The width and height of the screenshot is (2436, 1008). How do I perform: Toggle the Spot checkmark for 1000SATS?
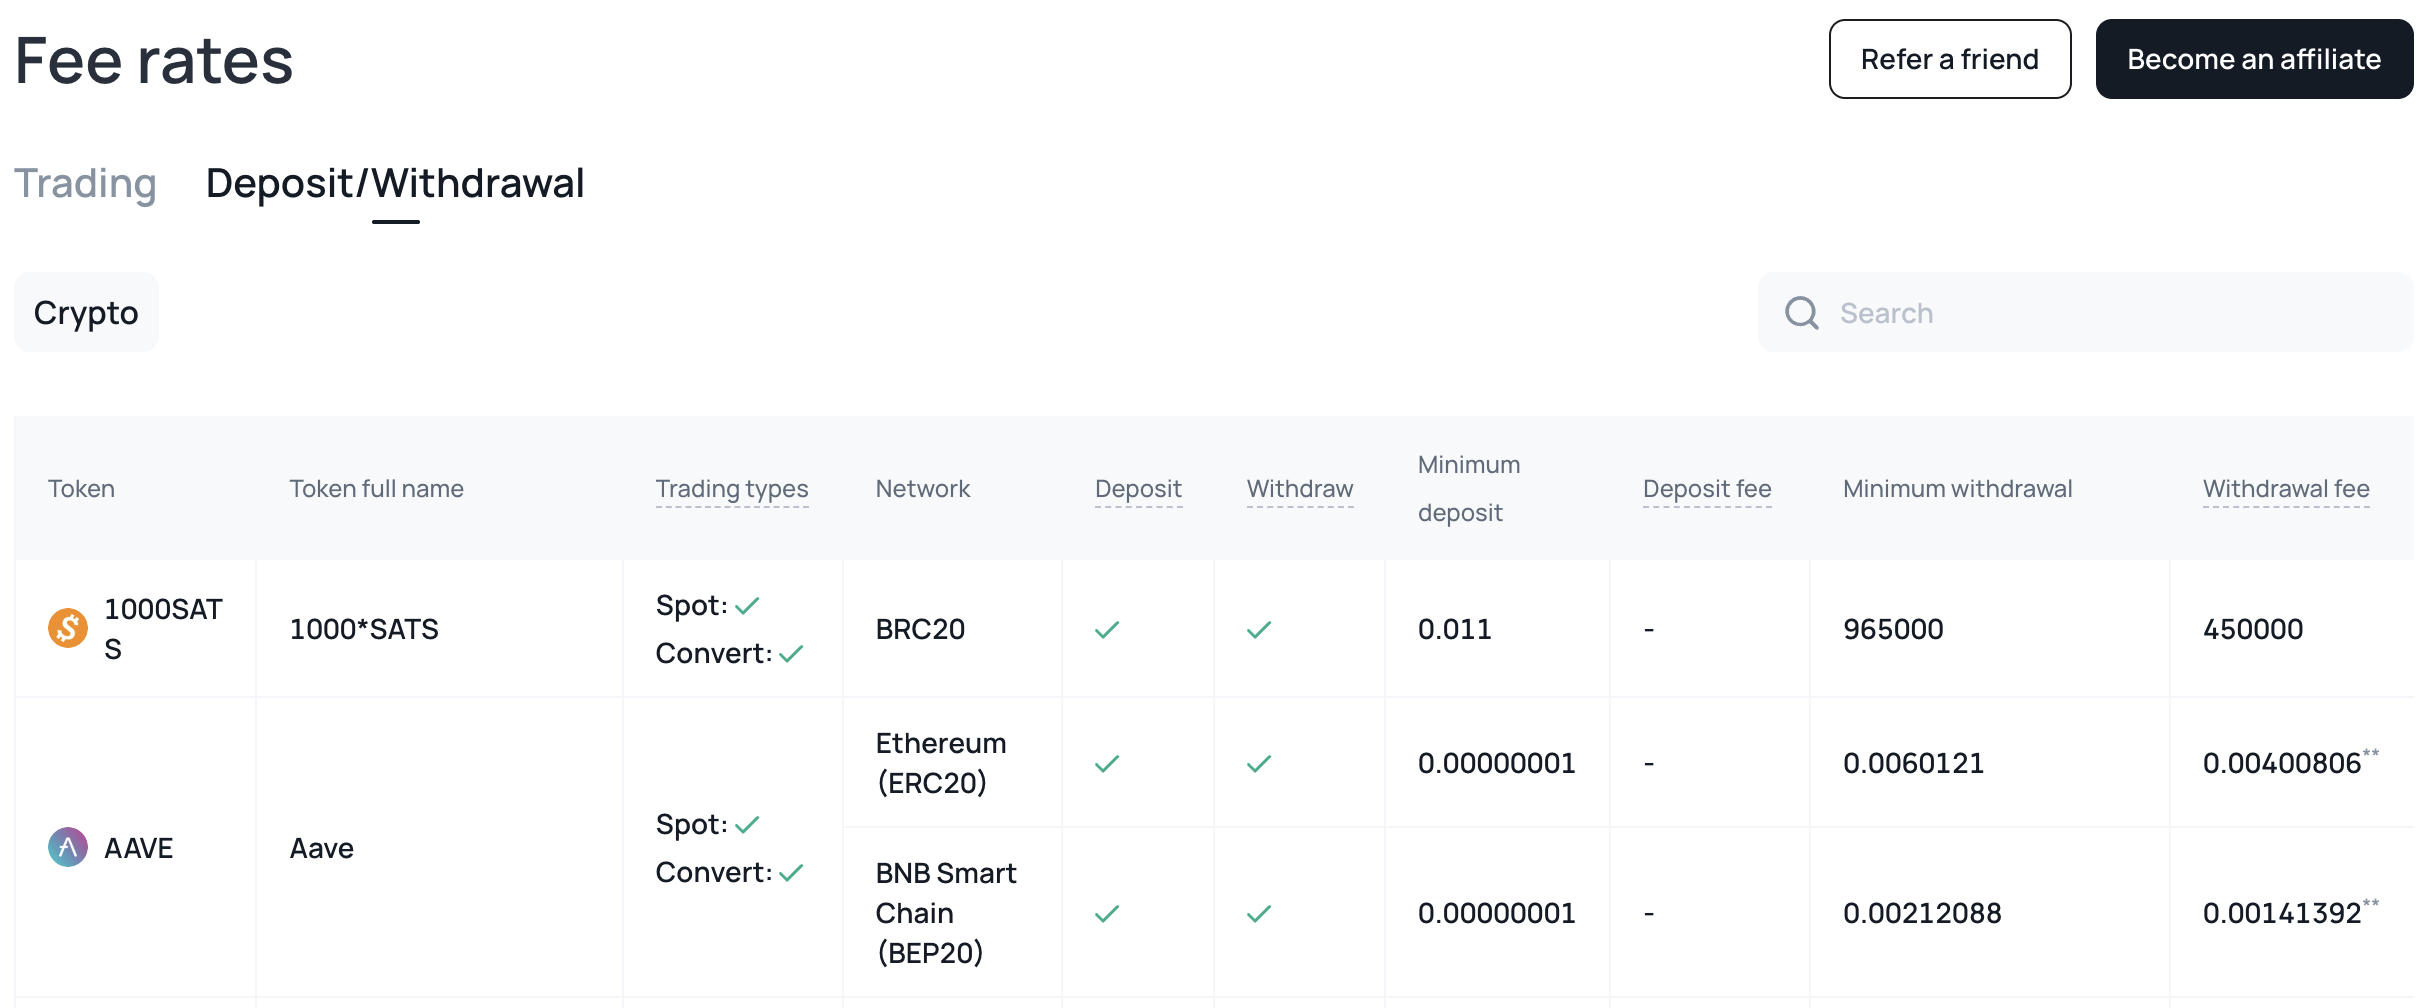(746, 604)
